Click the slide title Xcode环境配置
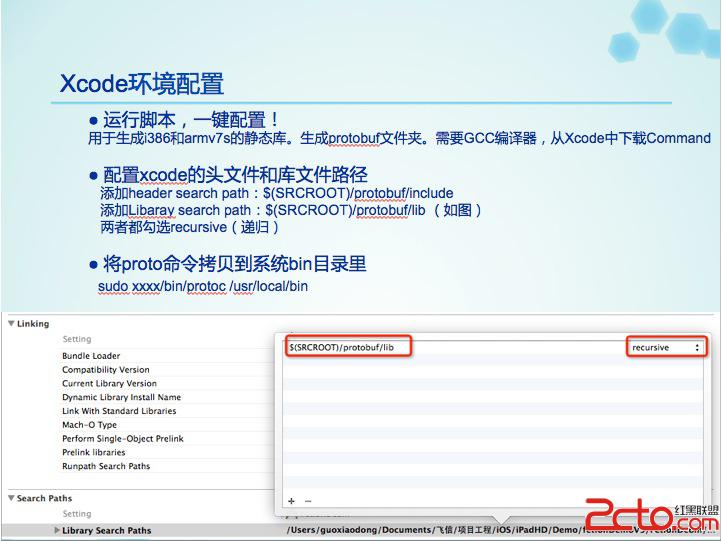722x541 pixels. [x=142, y=83]
